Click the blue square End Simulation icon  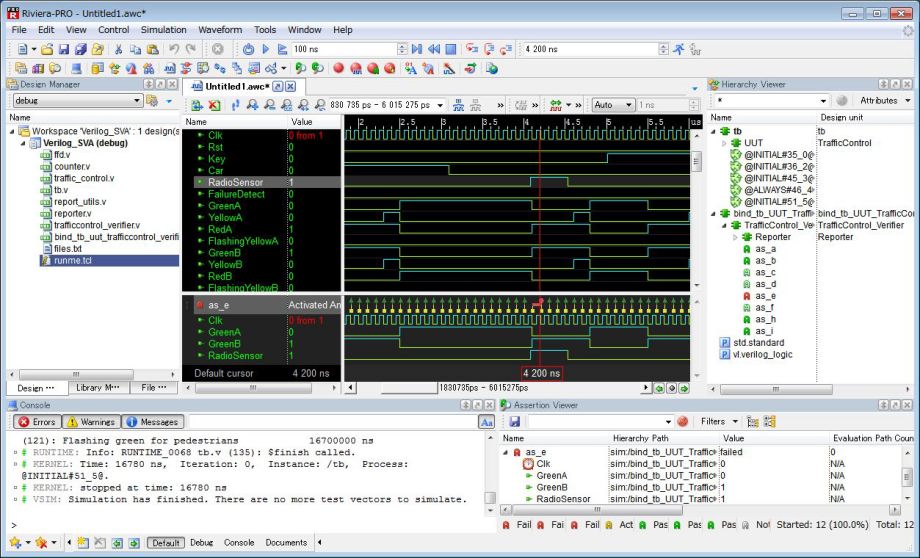(x=451, y=49)
